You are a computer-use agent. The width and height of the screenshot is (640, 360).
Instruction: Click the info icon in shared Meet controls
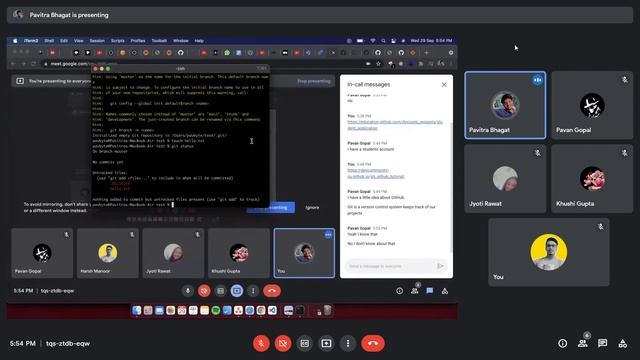[399, 291]
